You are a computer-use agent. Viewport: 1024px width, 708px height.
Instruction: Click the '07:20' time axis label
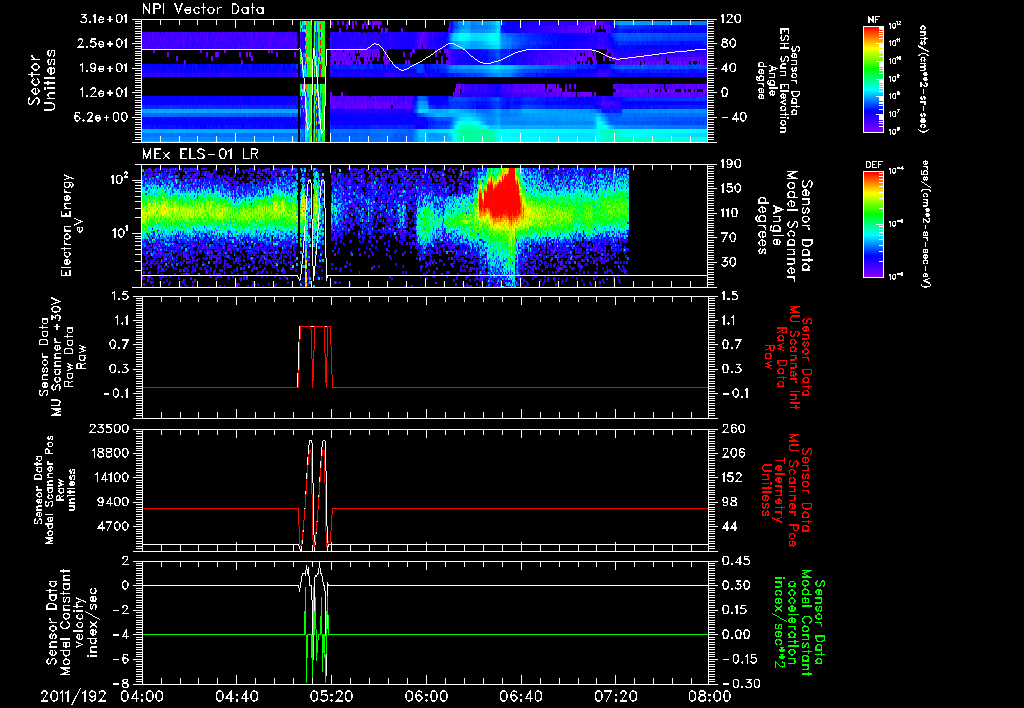615,696
